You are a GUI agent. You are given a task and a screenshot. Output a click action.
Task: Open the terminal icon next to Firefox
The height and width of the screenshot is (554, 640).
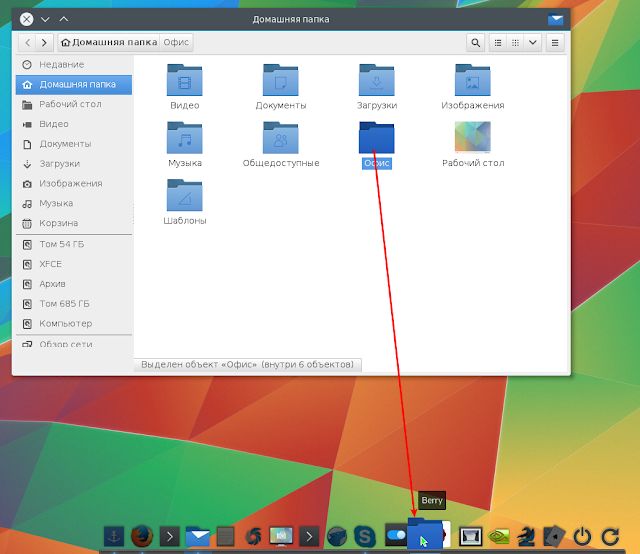pos(170,536)
